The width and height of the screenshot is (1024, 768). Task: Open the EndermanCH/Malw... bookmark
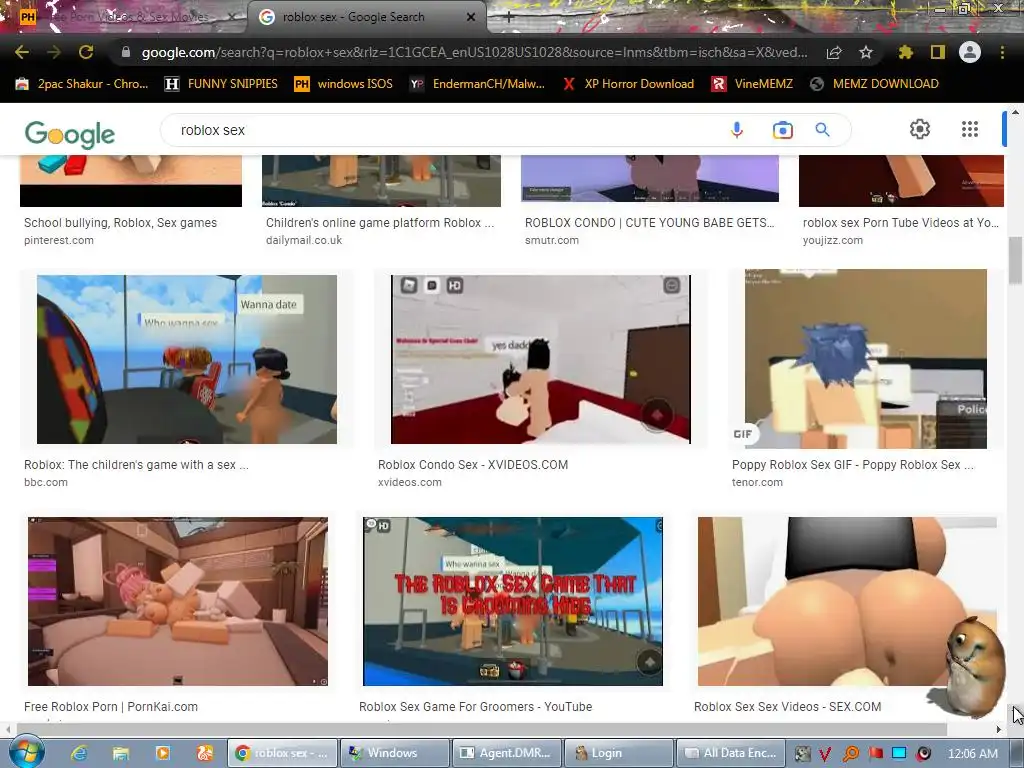click(477, 84)
